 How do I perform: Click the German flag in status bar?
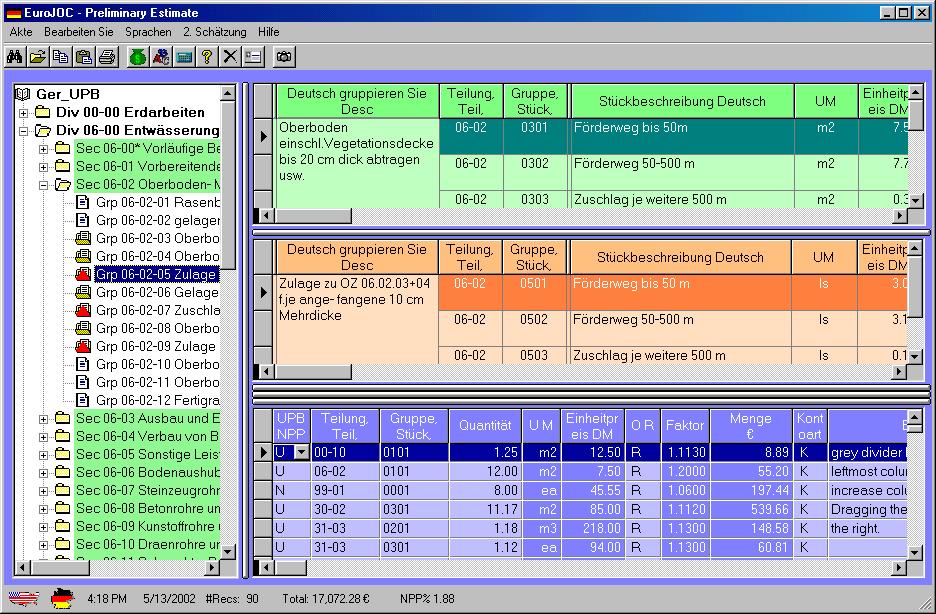click(63, 598)
